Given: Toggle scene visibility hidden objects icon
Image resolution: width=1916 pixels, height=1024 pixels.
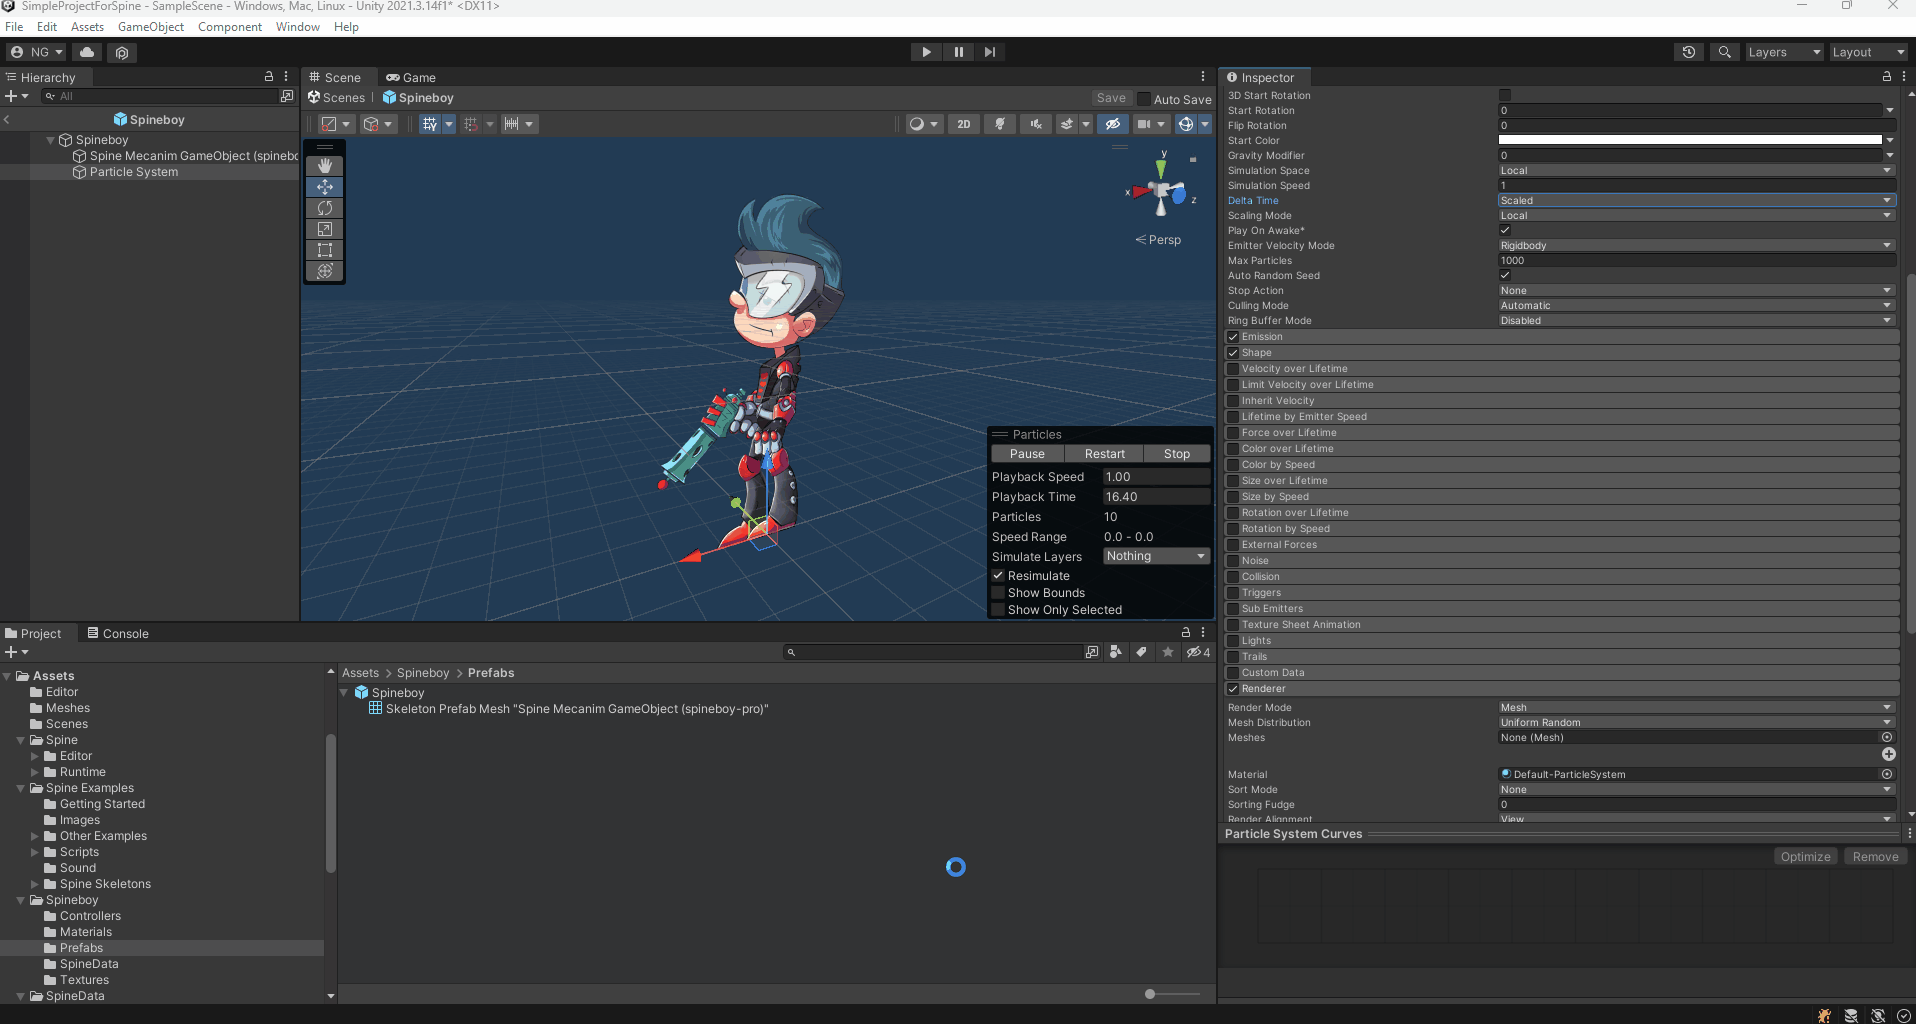Looking at the screenshot, I should click(x=1112, y=124).
